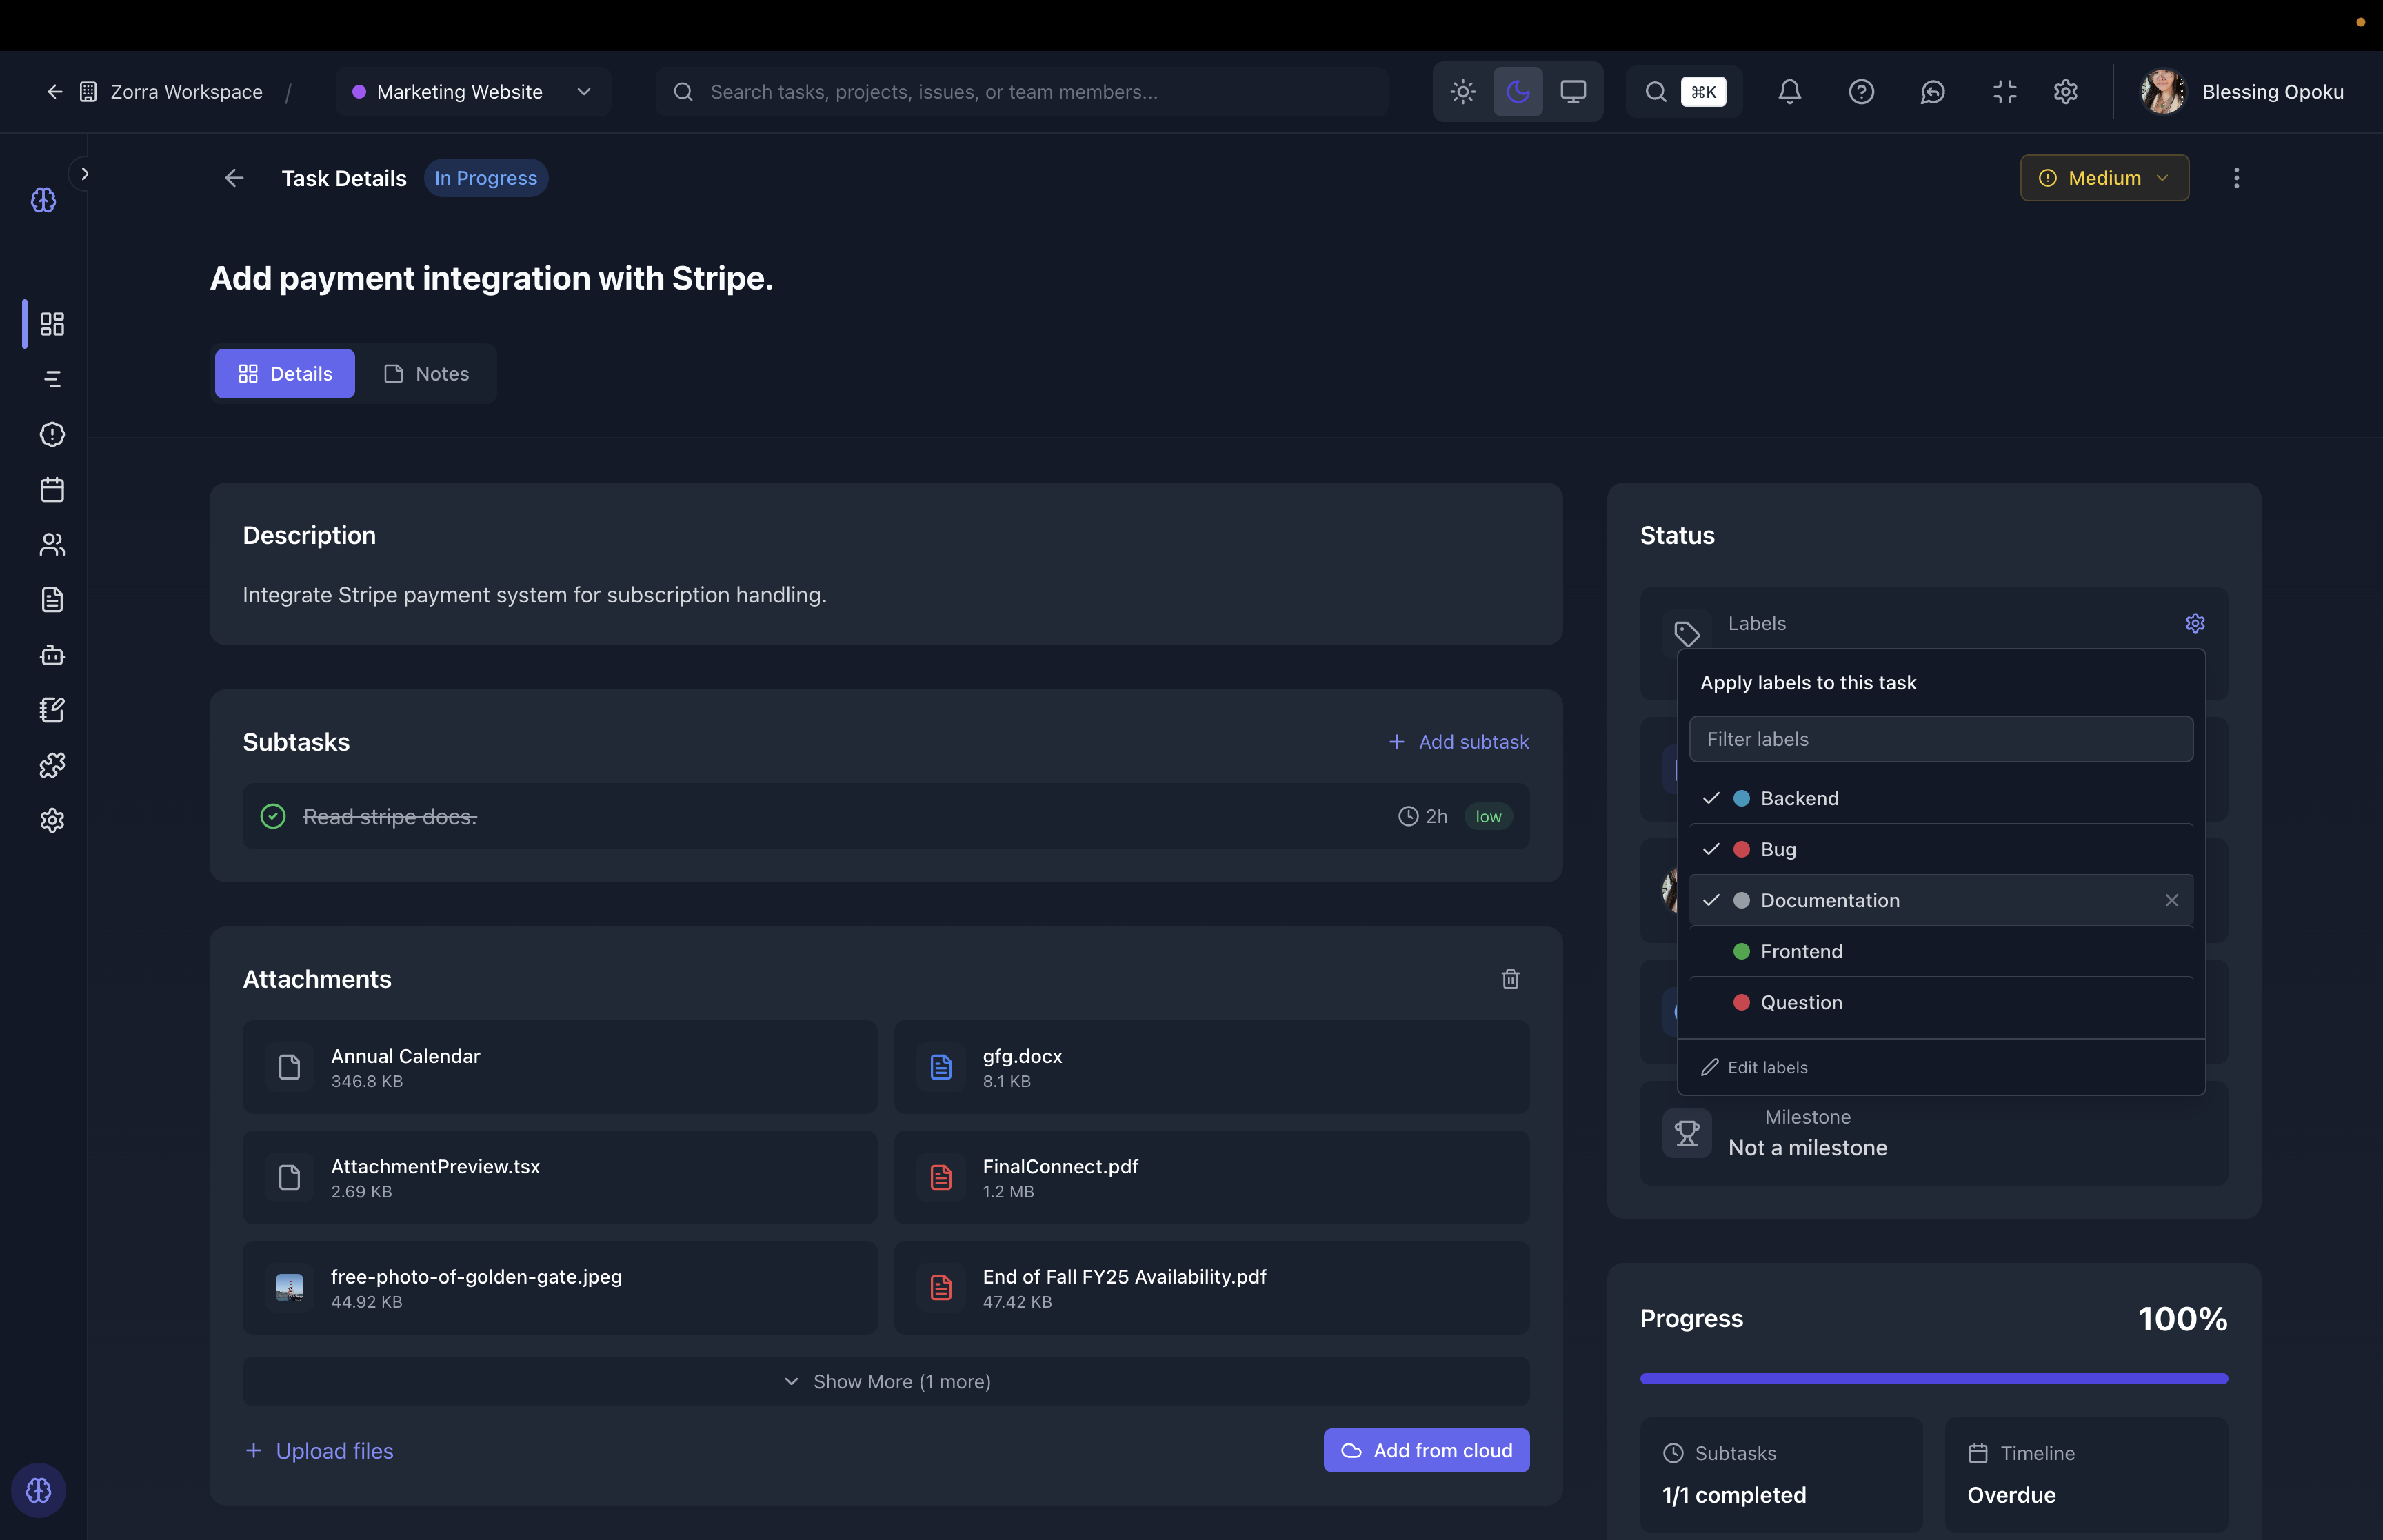
Task: Open the Medium priority dropdown
Action: click(x=2103, y=178)
